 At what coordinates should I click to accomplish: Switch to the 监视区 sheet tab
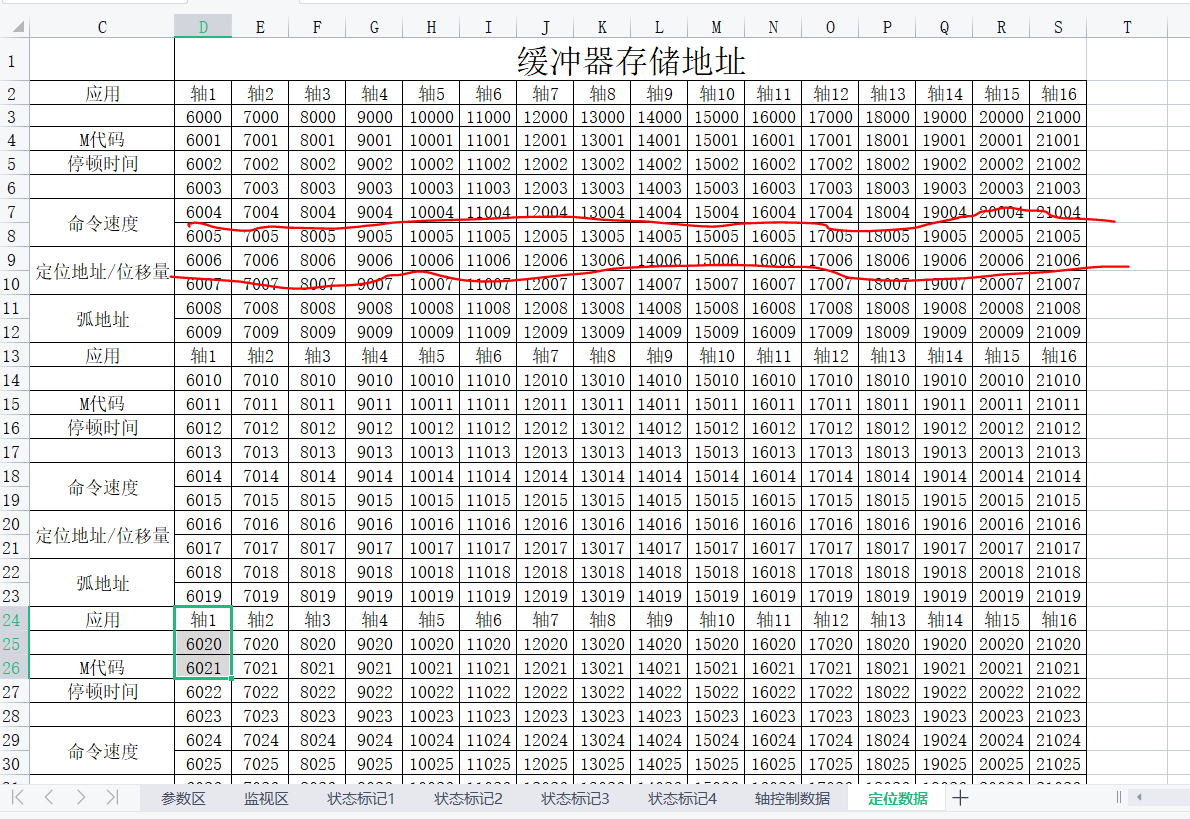266,798
